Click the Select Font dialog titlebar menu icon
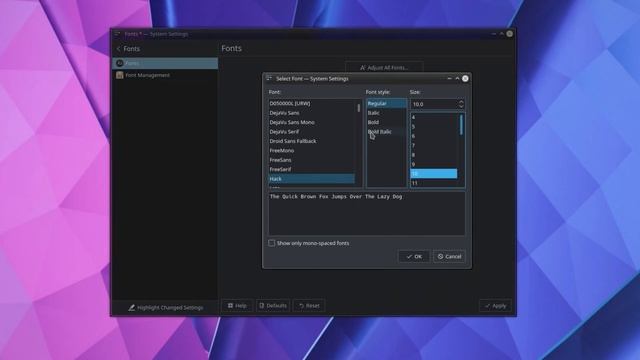 pyautogui.click(x=269, y=78)
